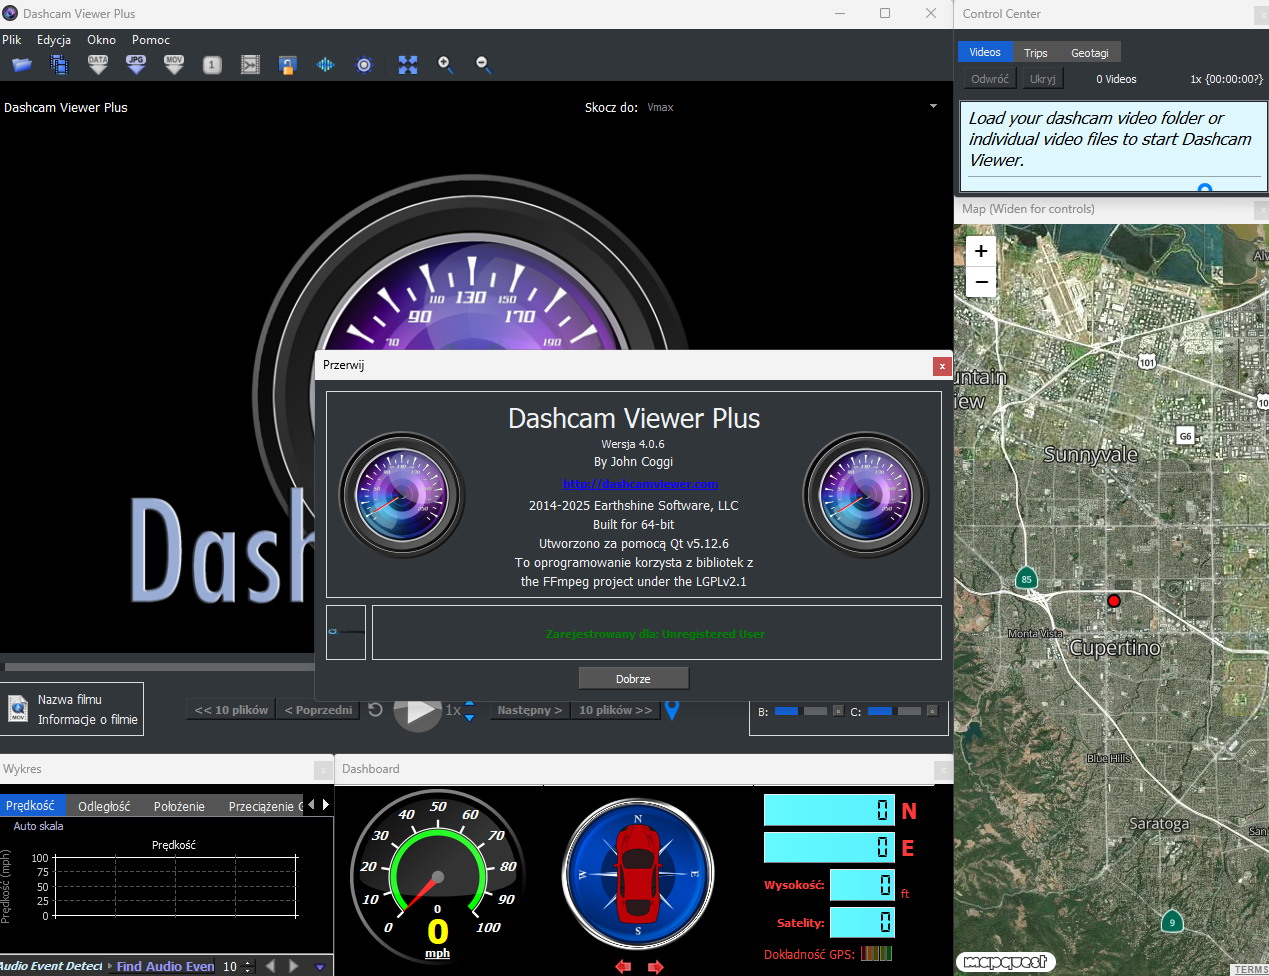Click the replay circular arrow icon
Screen dimensions: 1269x976
375,710
